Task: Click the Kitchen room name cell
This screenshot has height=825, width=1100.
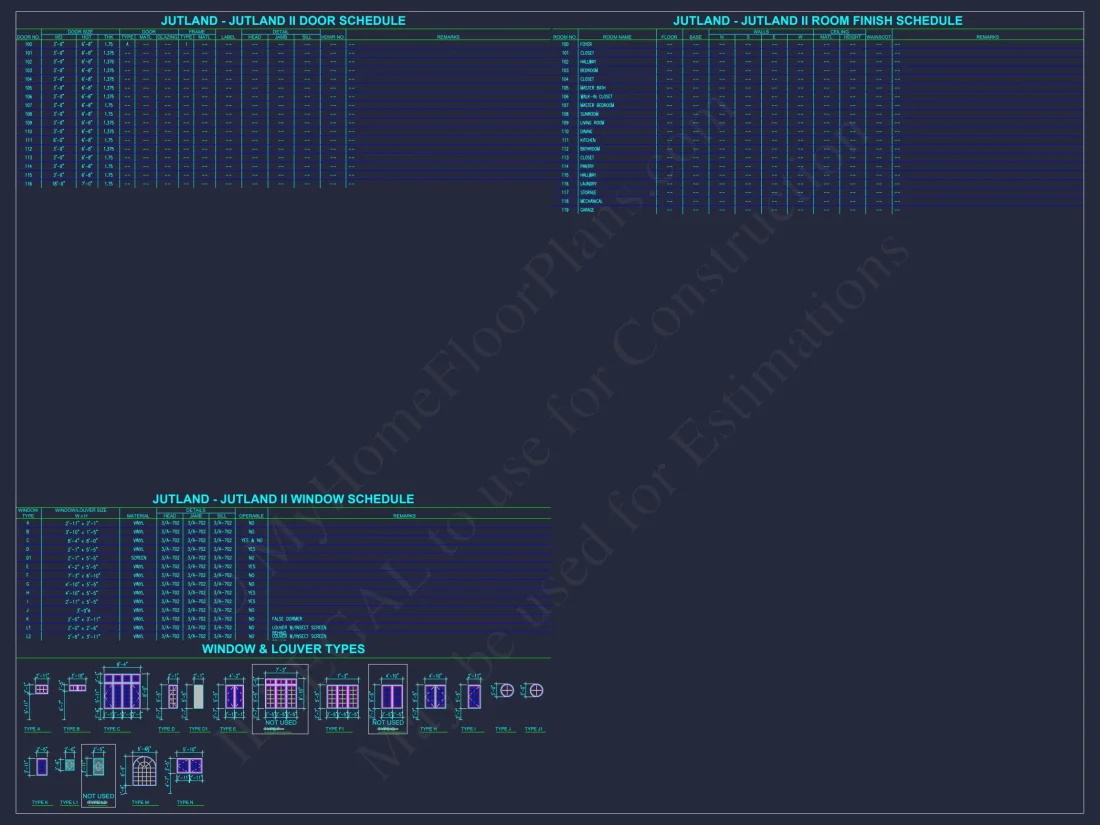Action: click(588, 141)
